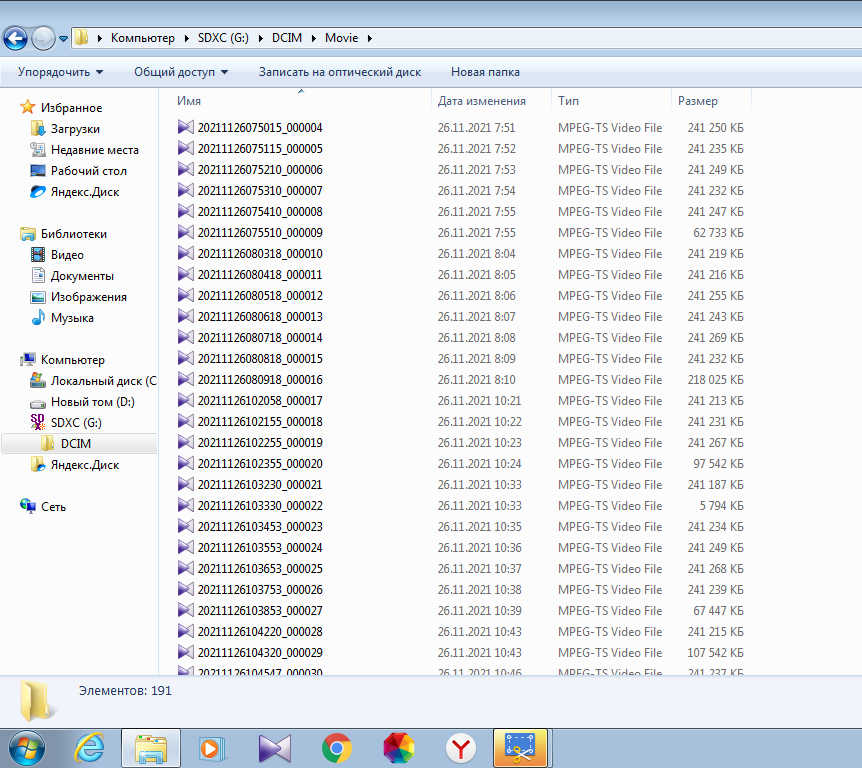Open recent pages dropdown beside the Forward button

64,39
